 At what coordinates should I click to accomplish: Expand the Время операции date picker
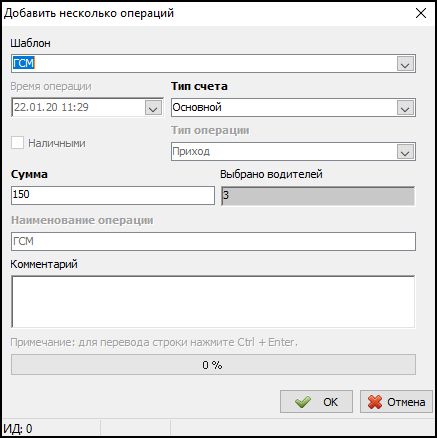[x=153, y=108]
